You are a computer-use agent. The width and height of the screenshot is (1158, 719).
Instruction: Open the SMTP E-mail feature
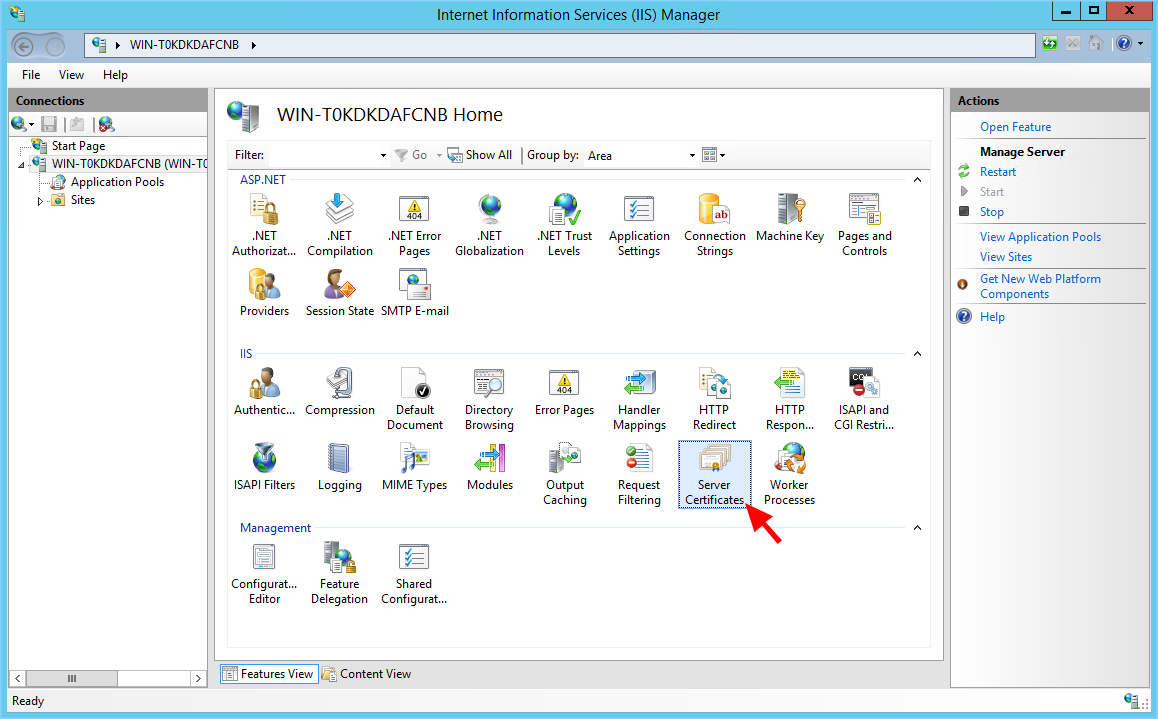pyautogui.click(x=414, y=293)
